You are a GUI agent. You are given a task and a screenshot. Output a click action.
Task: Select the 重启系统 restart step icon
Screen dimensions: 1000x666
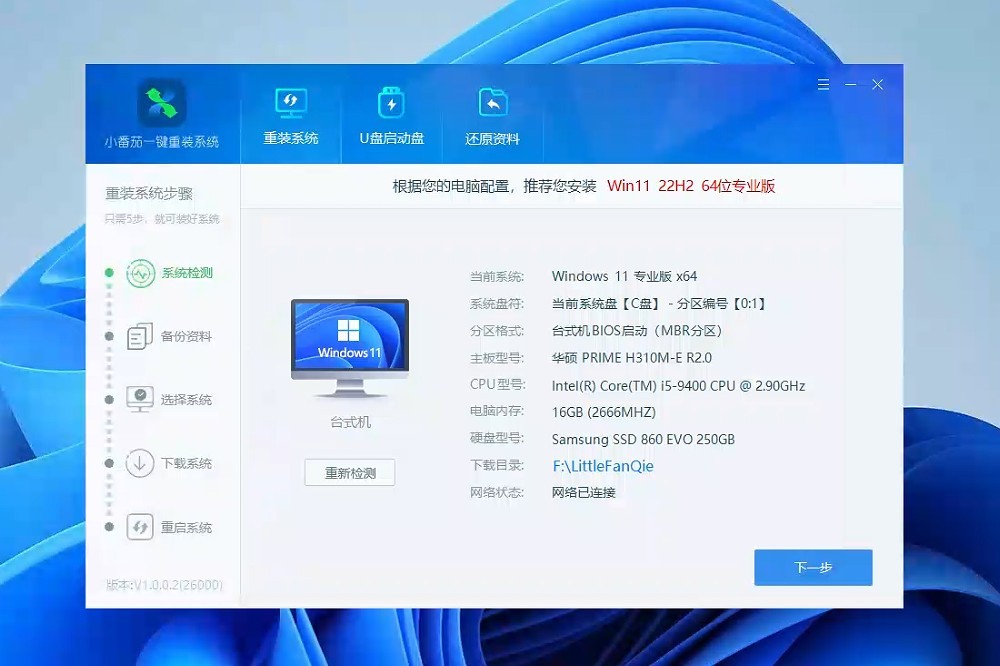click(142, 527)
